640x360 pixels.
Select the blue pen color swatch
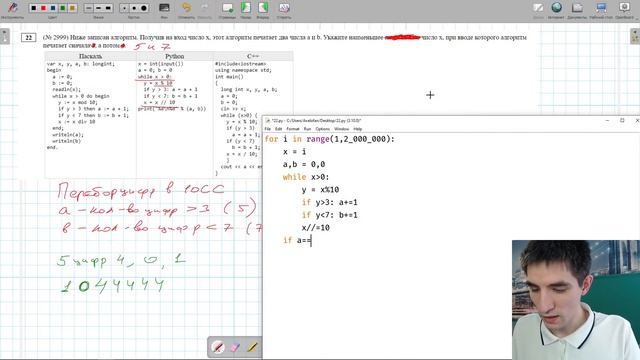click(x=53, y=8)
